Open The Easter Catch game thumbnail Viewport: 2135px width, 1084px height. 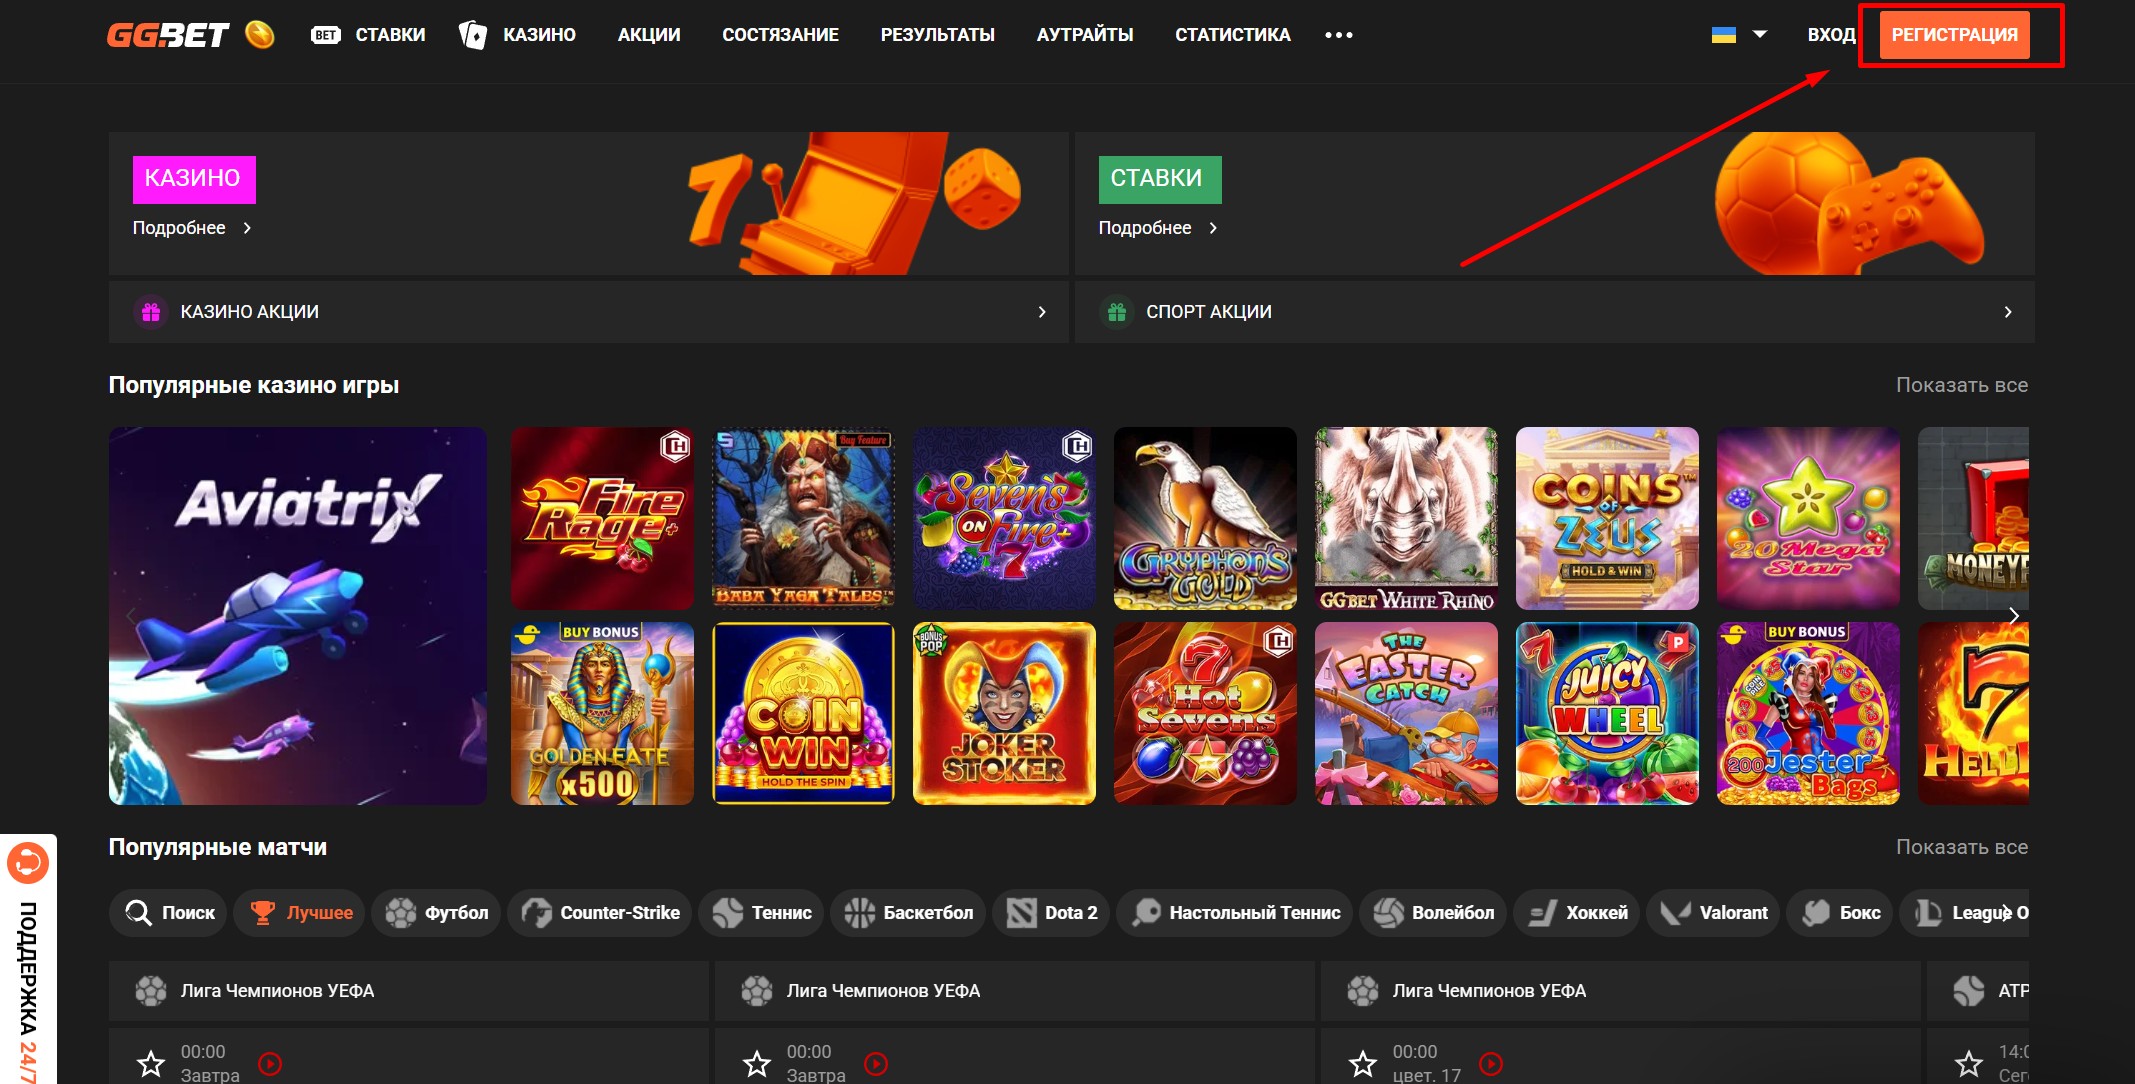click(x=1406, y=713)
